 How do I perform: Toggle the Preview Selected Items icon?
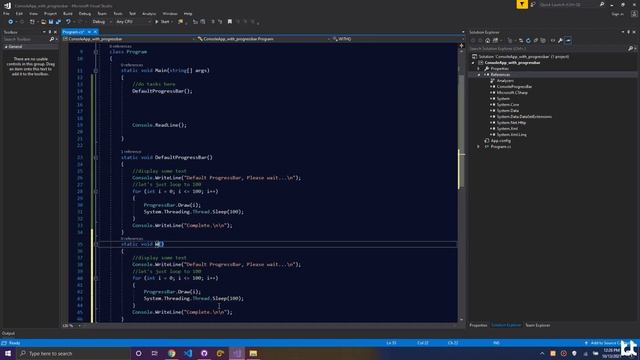point(568,40)
